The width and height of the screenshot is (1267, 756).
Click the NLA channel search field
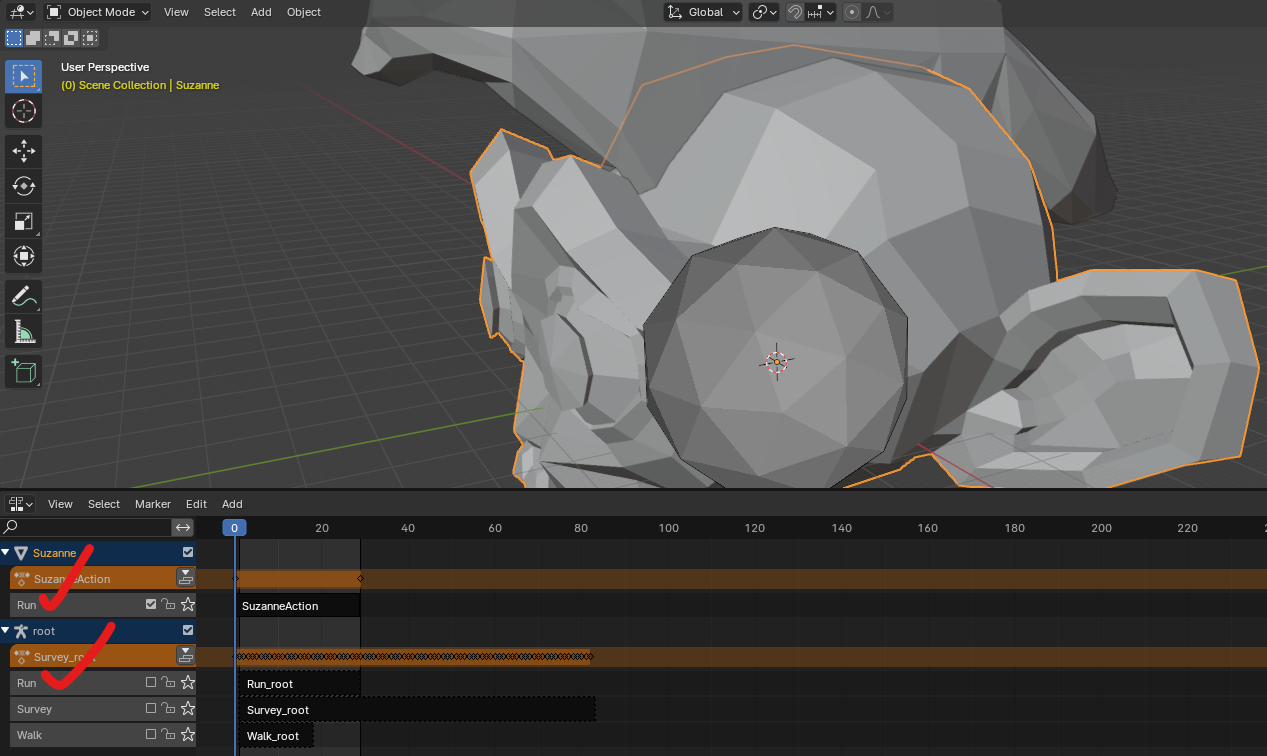(x=86, y=527)
